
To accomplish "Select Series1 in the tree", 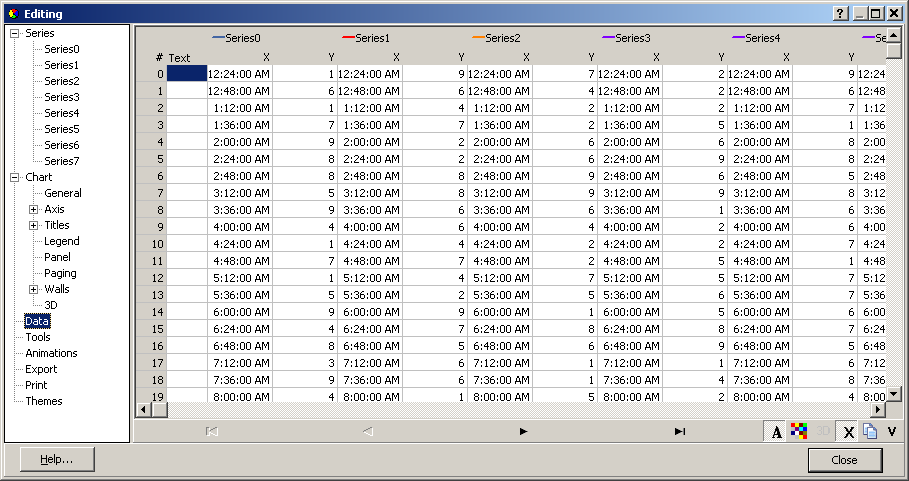I will [61, 65].
